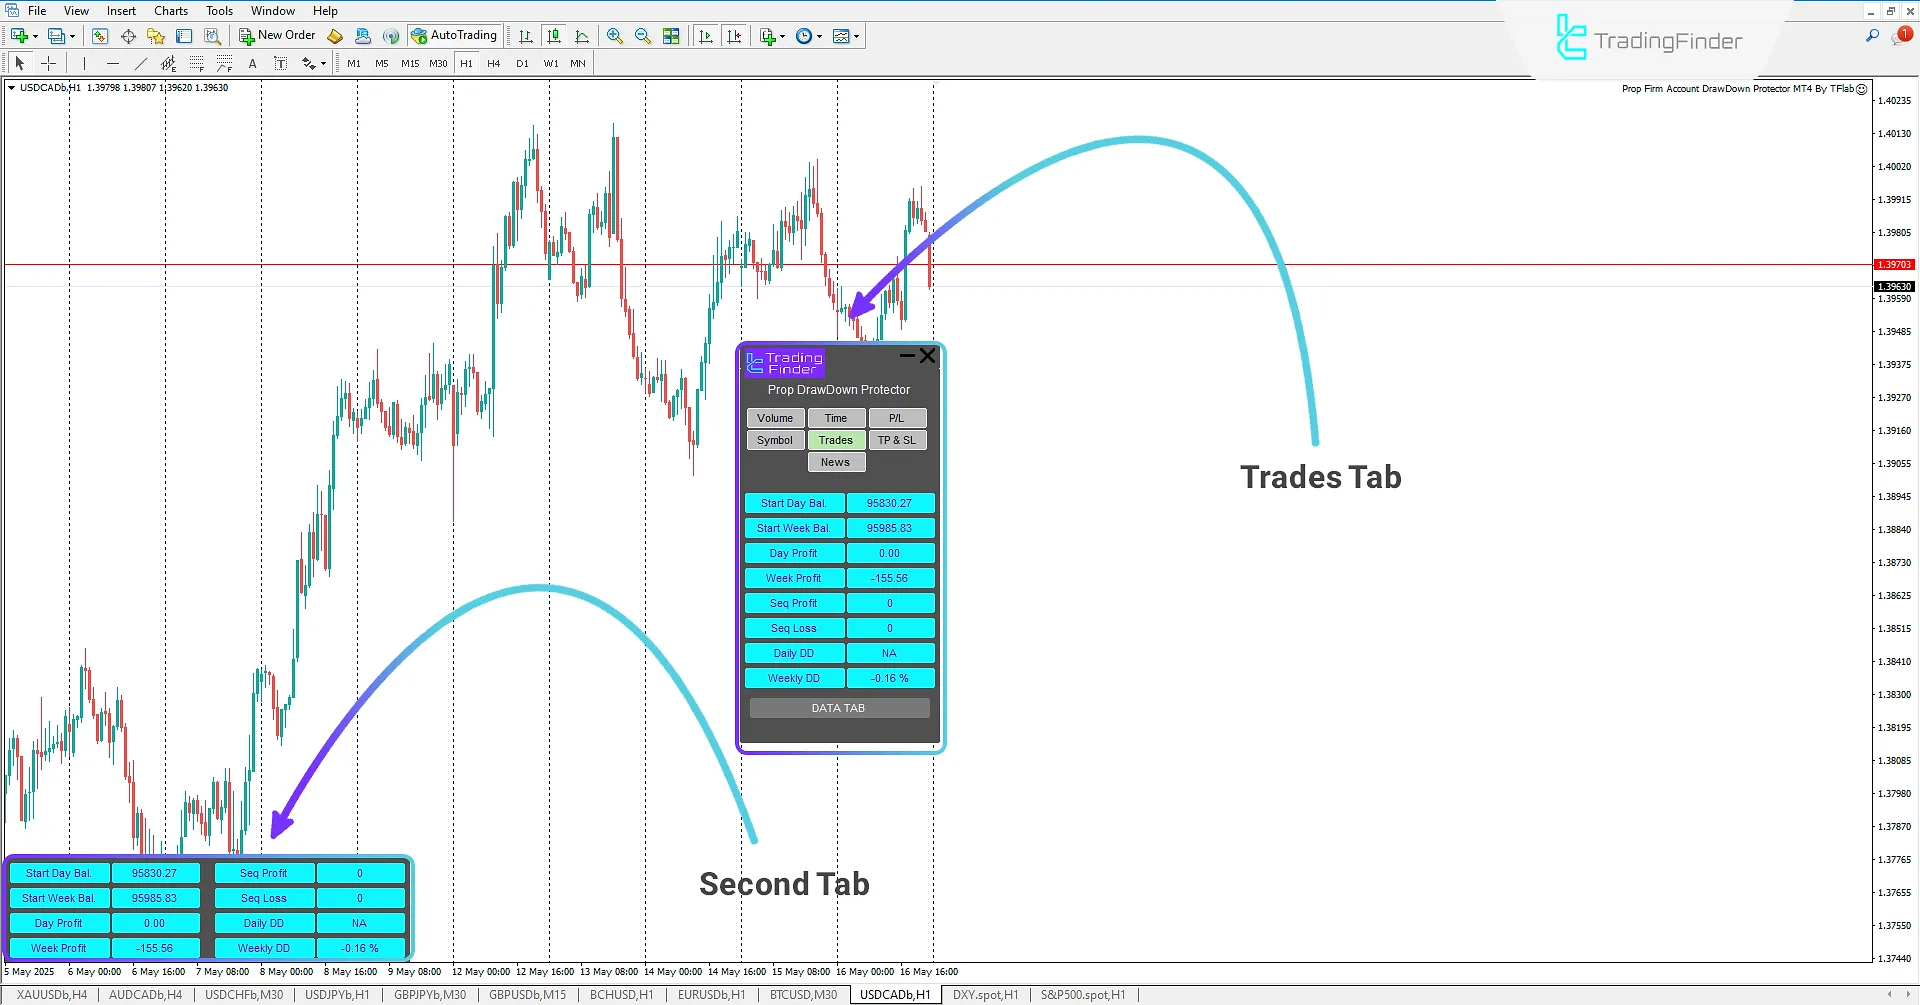Open the Charts menu

[x=170, y=10]
